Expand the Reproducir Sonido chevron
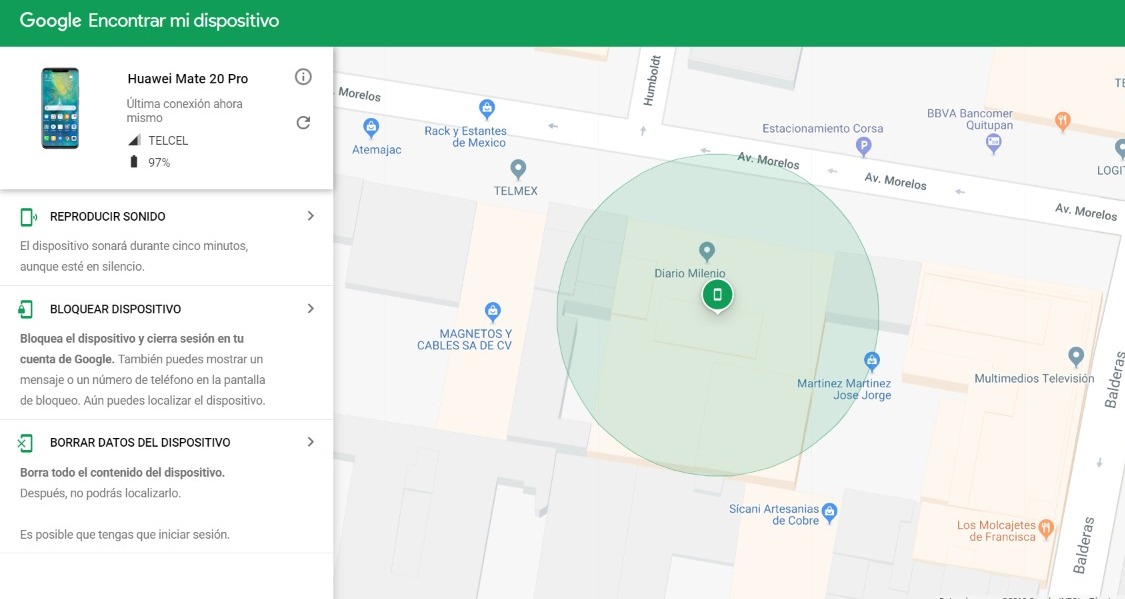Screen dimensions: 1125x599 (311, 216)
